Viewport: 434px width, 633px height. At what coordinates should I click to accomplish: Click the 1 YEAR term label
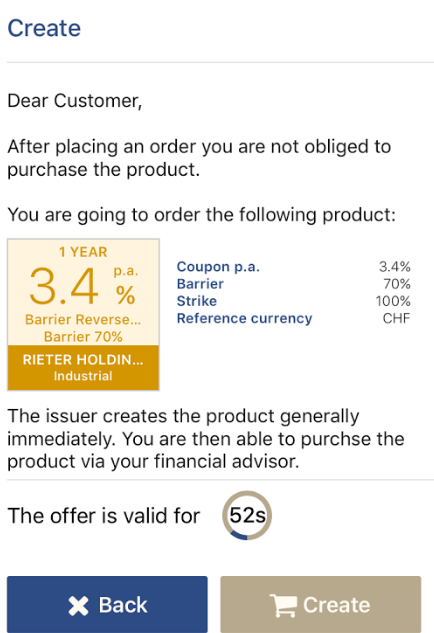click(x=83, y=252)
